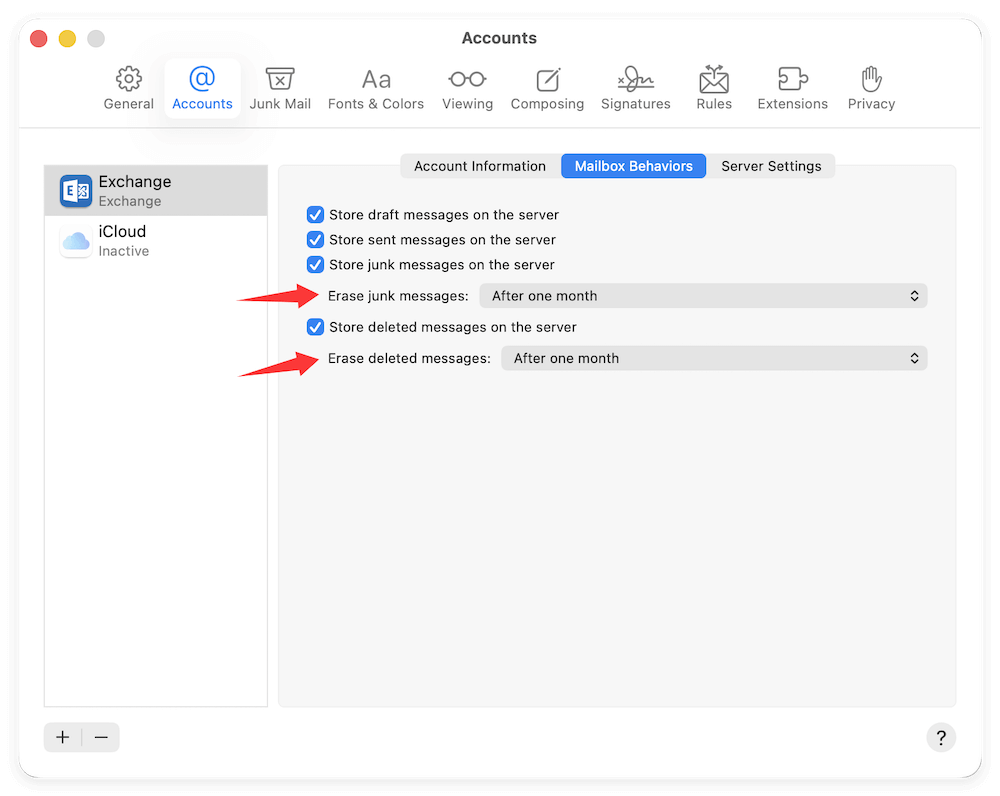The width and height of the screenshot is (1000, 796).
Task: Open the Junk Mail preferences icon
Action: 280,88
